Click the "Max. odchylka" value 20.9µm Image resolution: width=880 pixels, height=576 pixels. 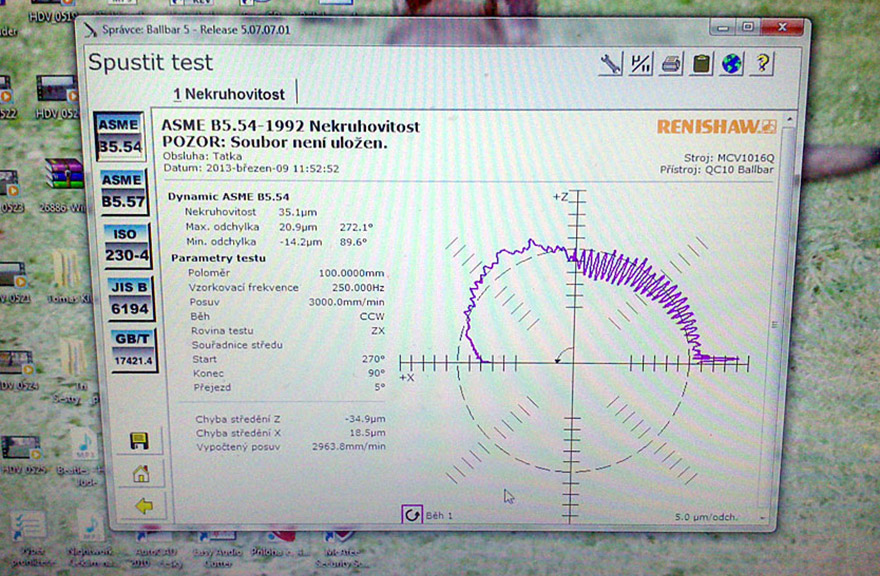298,227
